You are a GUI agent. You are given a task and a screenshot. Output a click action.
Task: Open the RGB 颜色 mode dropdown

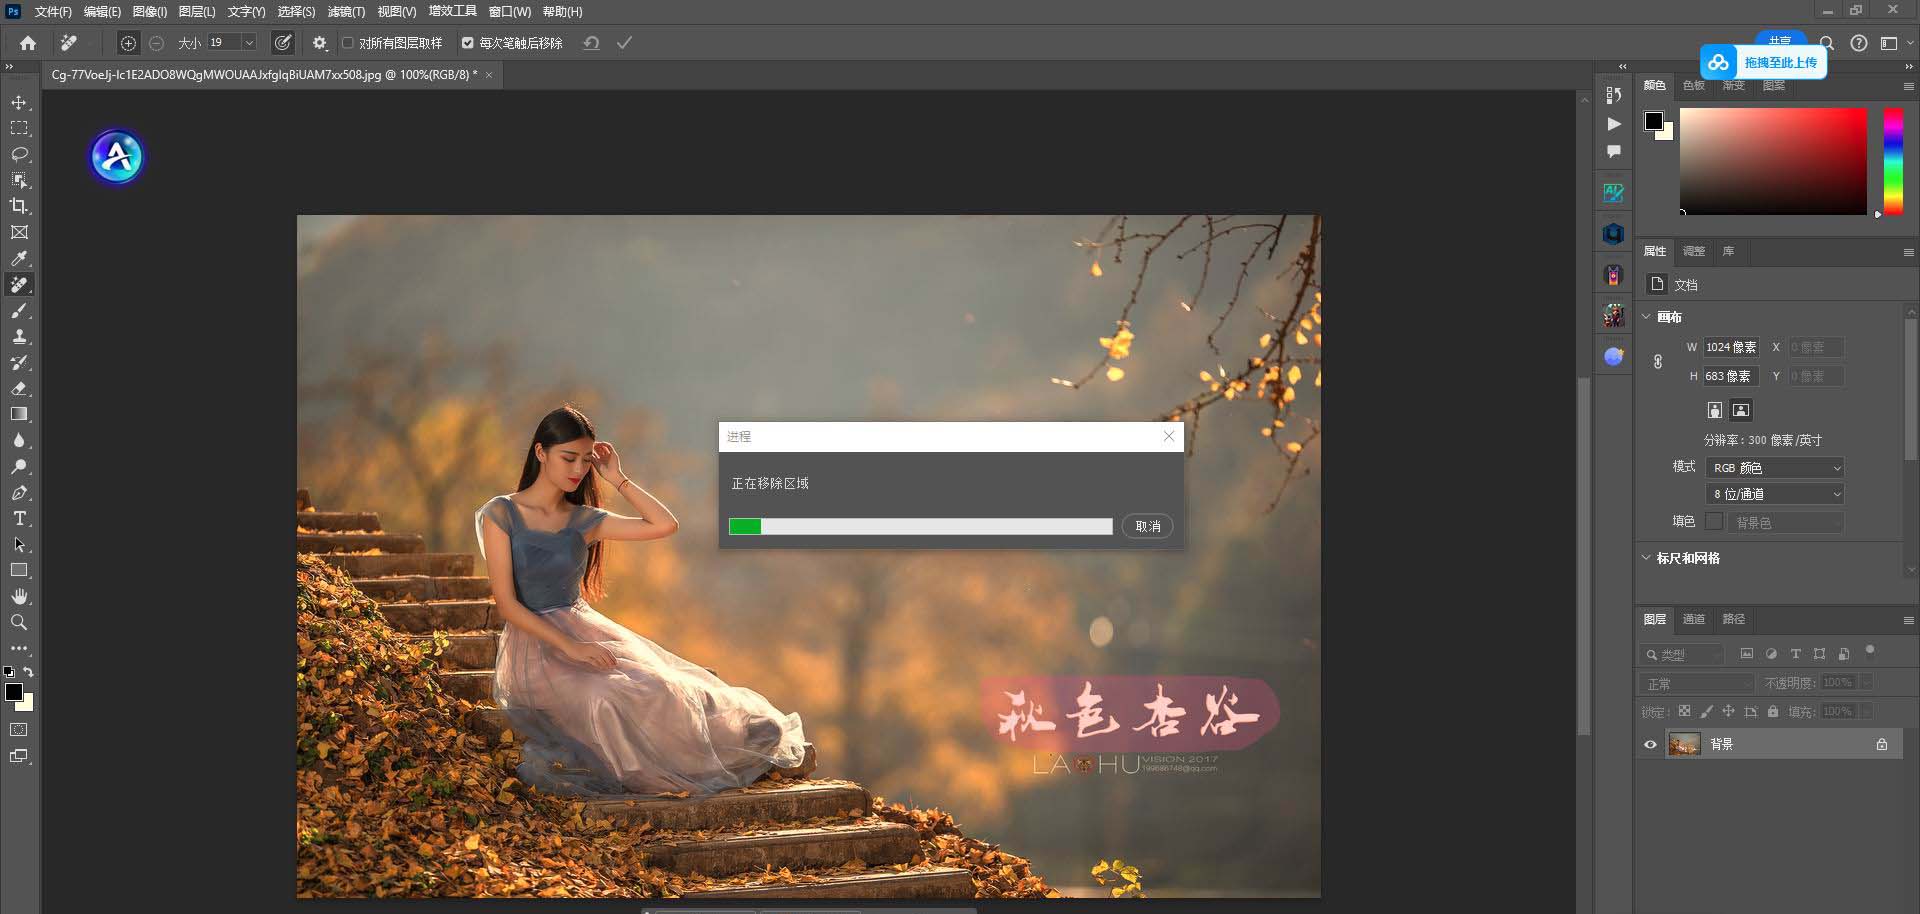pyautogui.click(x=1775, y=468)
